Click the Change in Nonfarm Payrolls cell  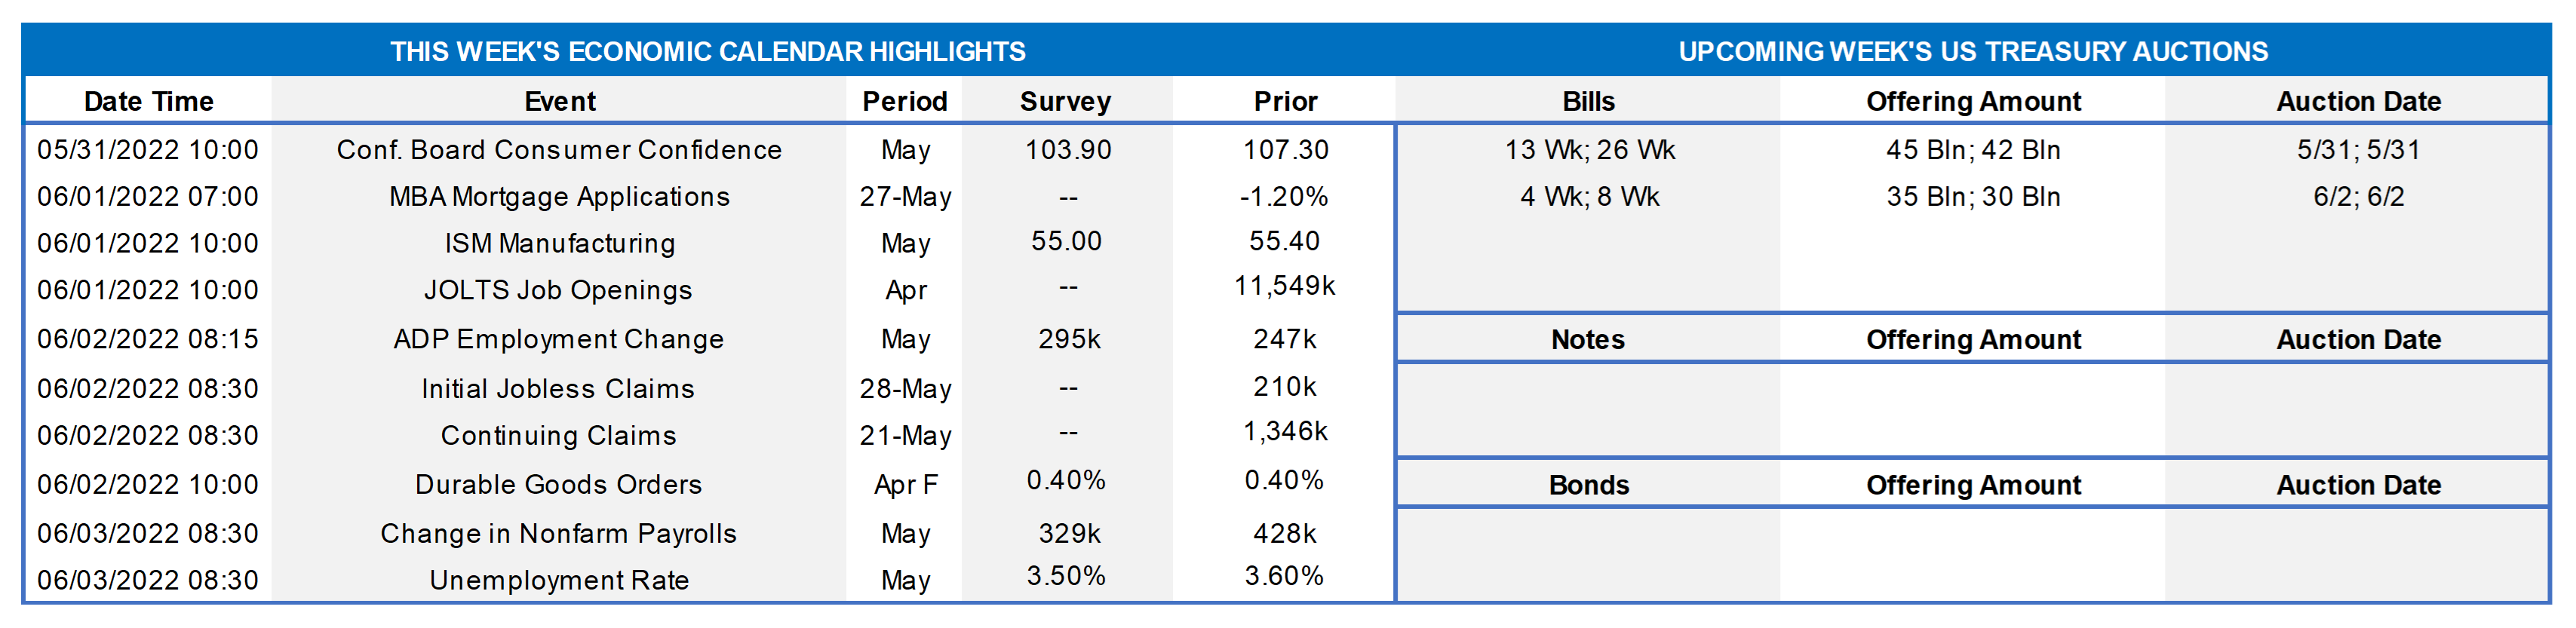pyautogui.click(x=558, y=533)
